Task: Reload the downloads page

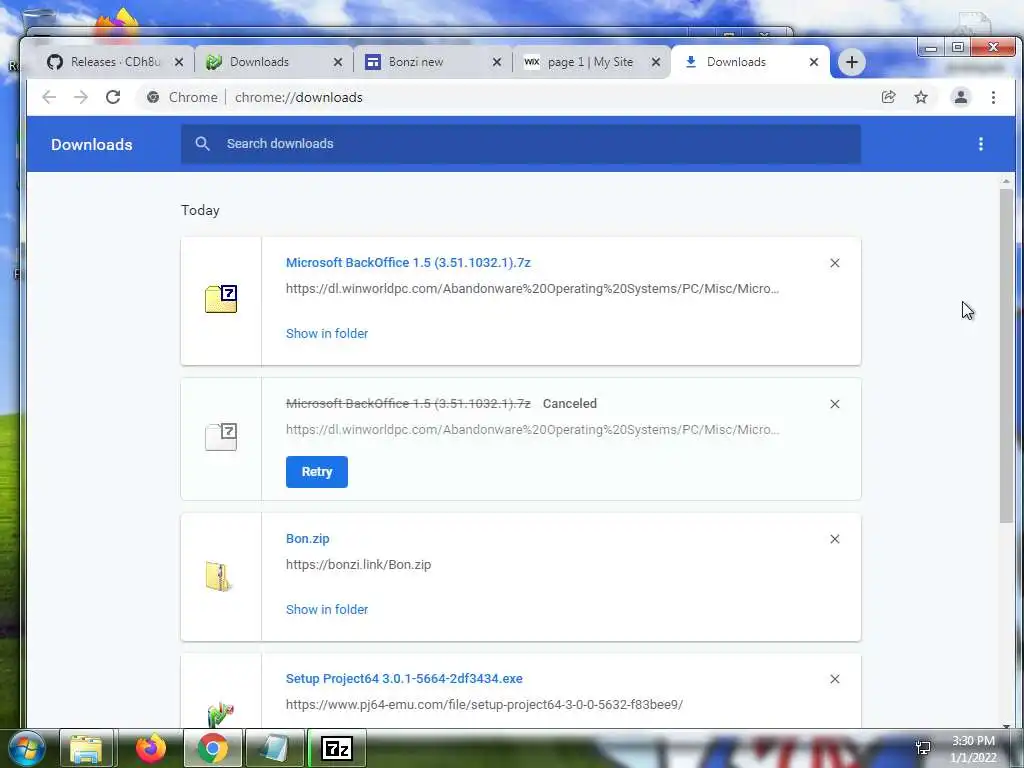Action: pyautogui.click(x=113, y=97)
